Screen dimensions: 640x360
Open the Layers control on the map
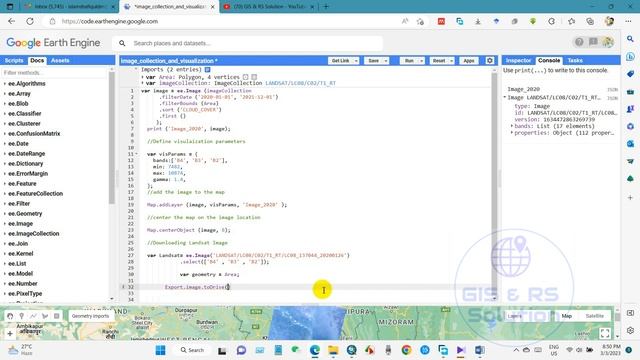515,316
